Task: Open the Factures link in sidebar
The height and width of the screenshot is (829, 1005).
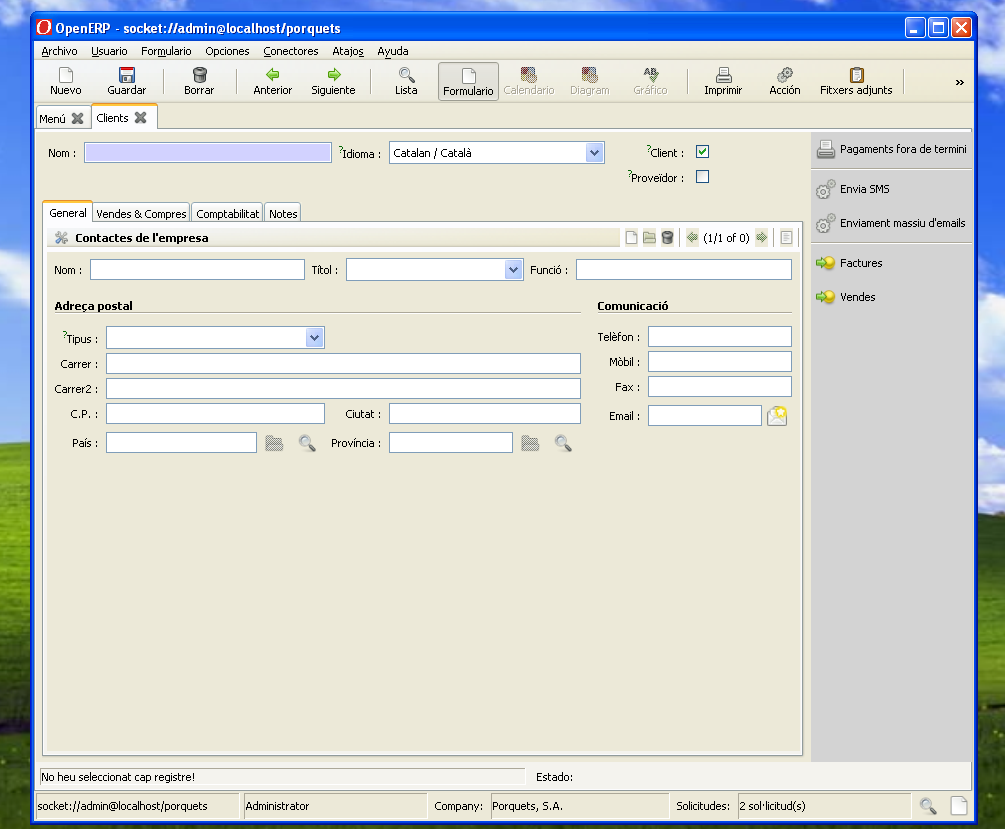Action: pyautogui.click(x=861, y=263)
